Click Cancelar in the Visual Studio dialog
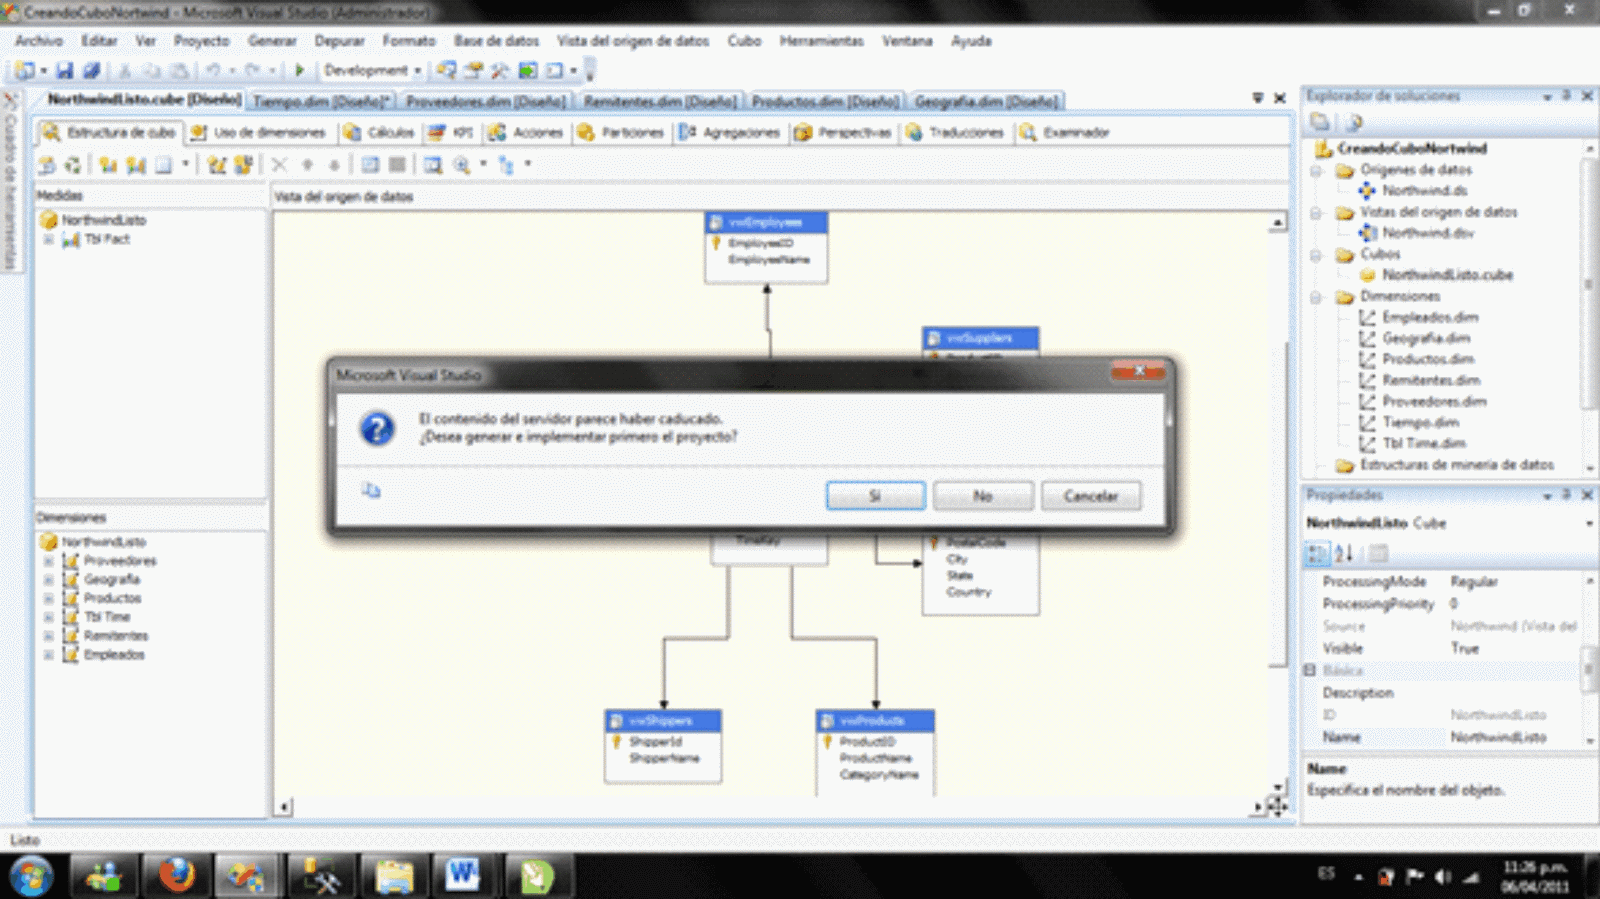 [1090, 496]
